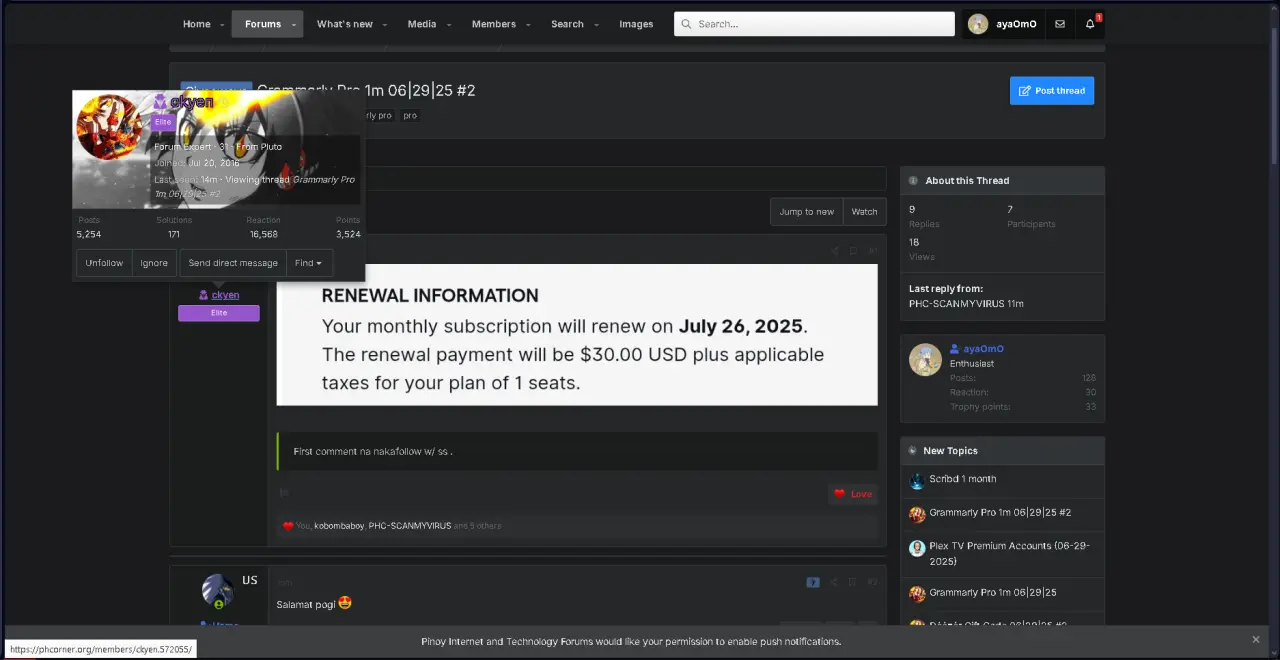Click 'and 5 others' reactions link
Viewport: 1280px width, 660px height.
478,526
